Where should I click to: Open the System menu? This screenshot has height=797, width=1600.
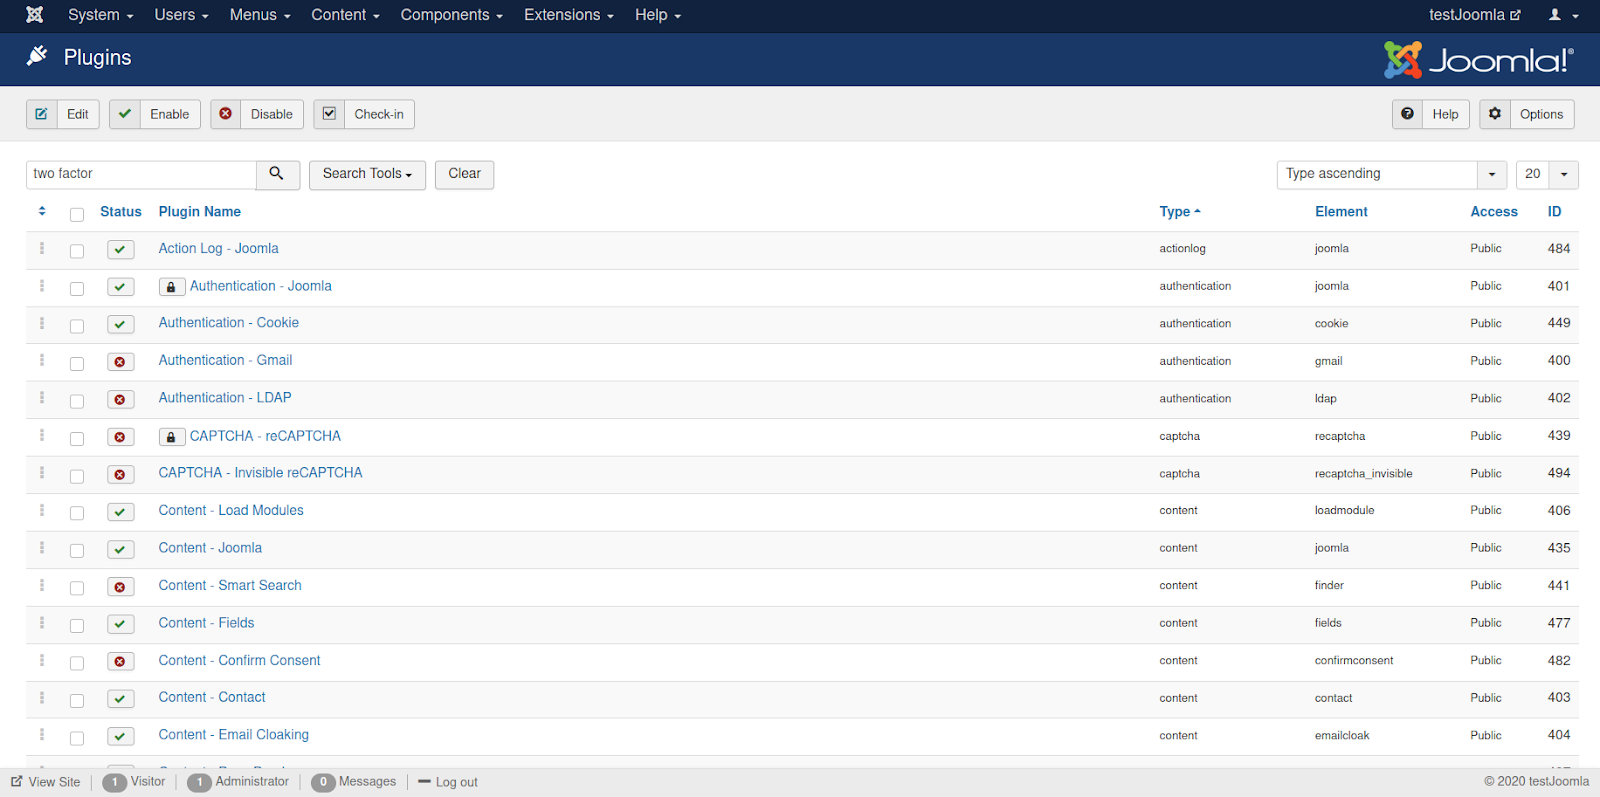pos(100,15)
